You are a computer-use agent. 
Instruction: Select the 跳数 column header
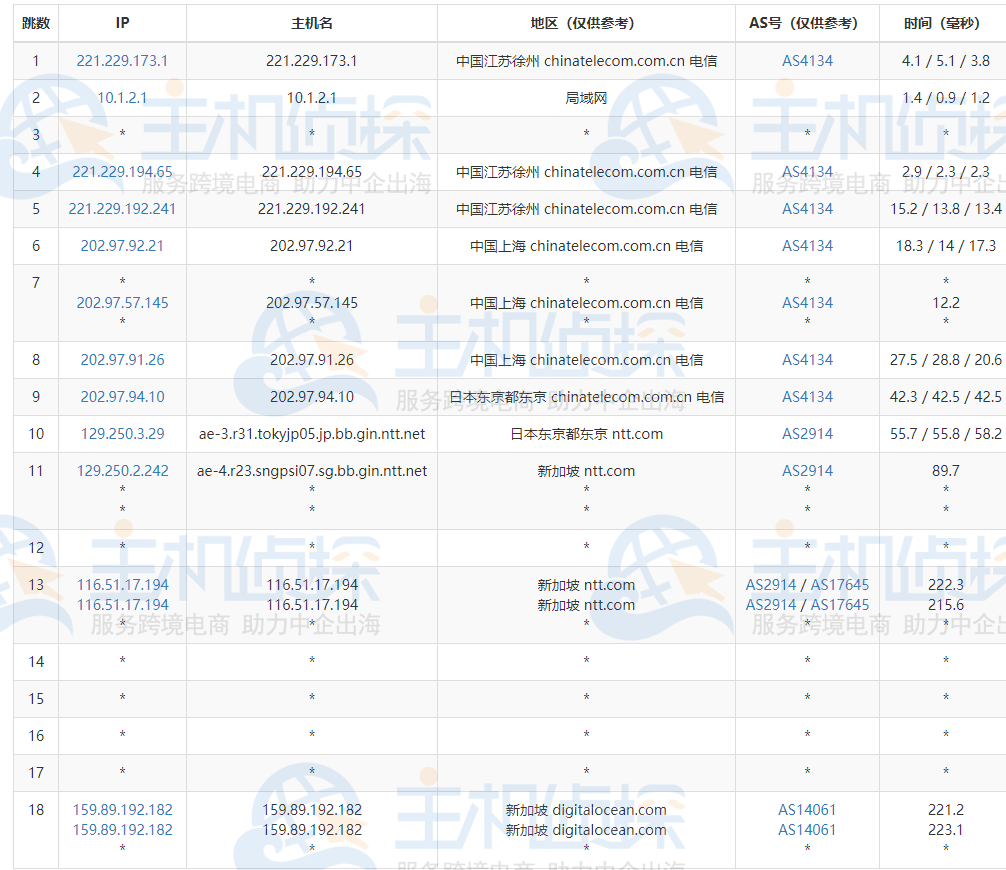click(x=36, y=24)
